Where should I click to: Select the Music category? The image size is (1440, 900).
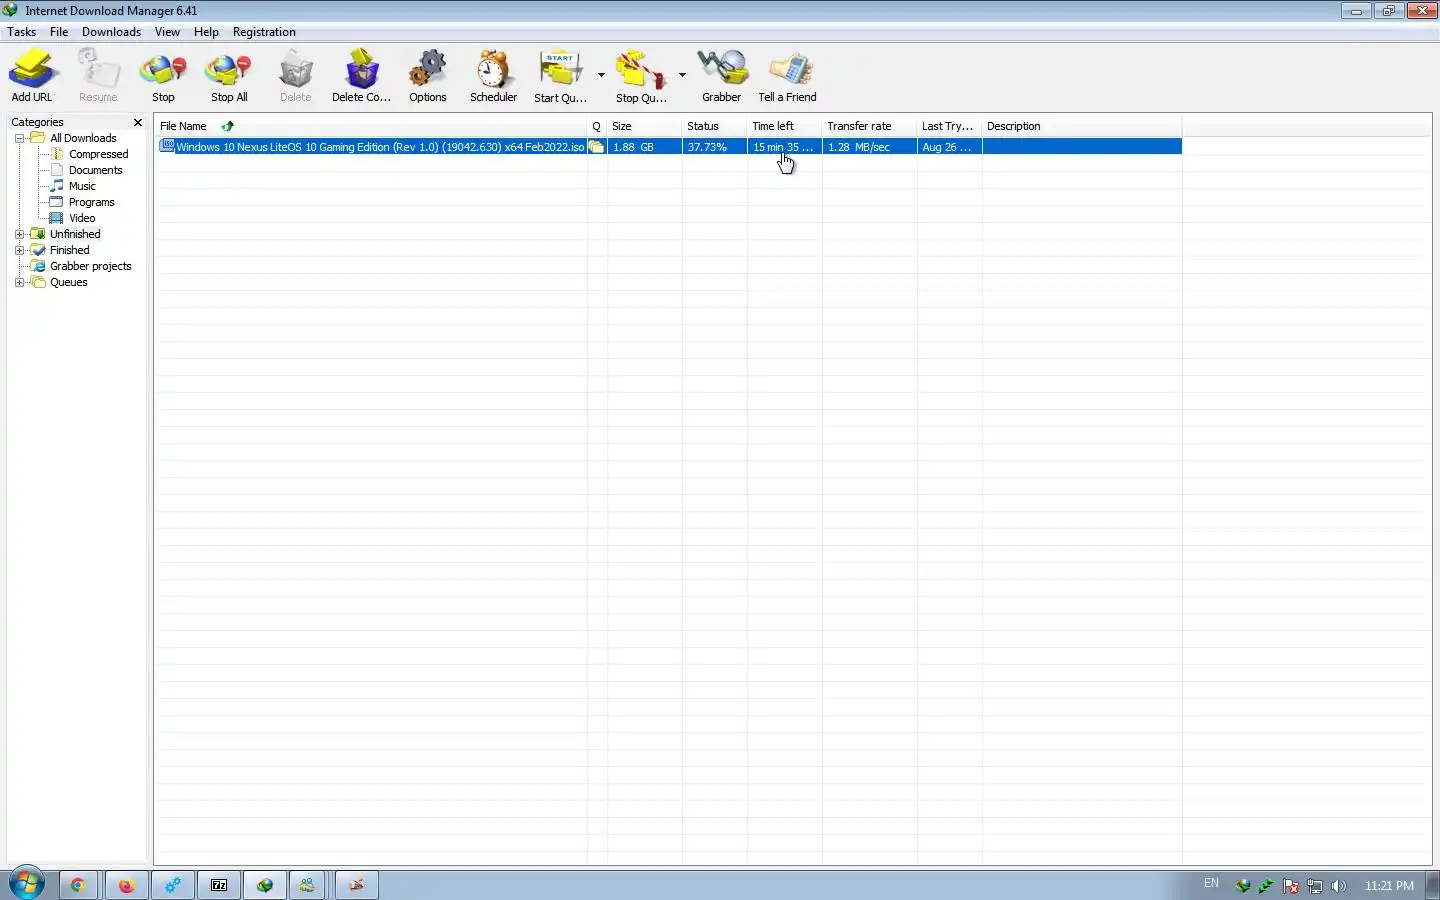[82, 186]
